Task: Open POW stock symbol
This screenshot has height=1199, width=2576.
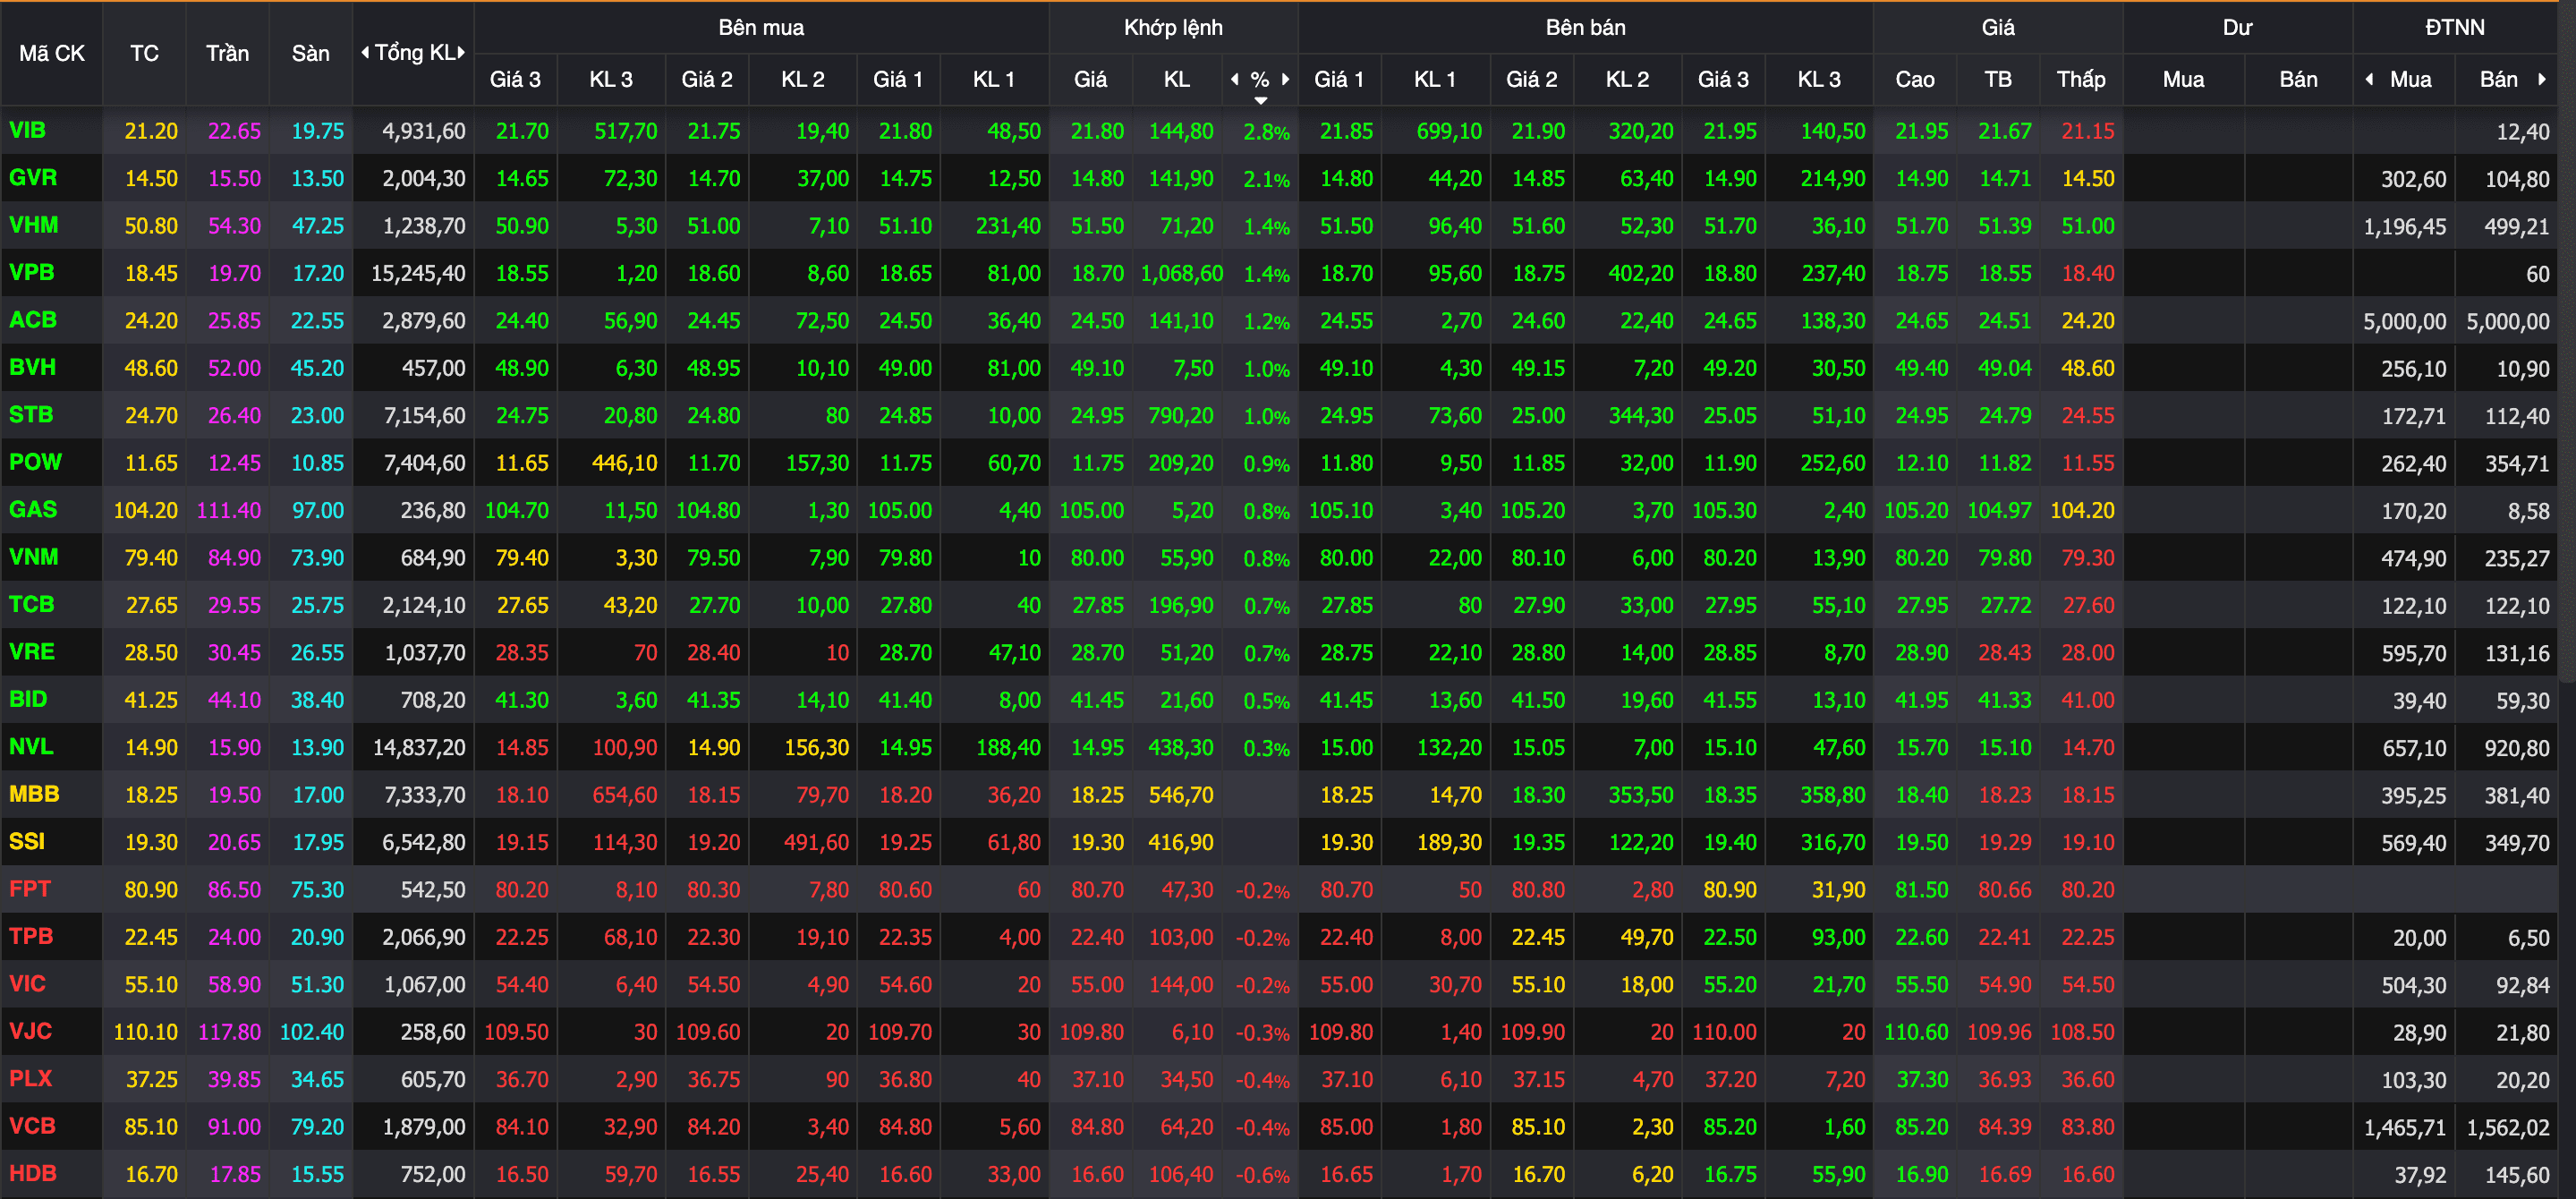Action: click(x=35, y=462)
